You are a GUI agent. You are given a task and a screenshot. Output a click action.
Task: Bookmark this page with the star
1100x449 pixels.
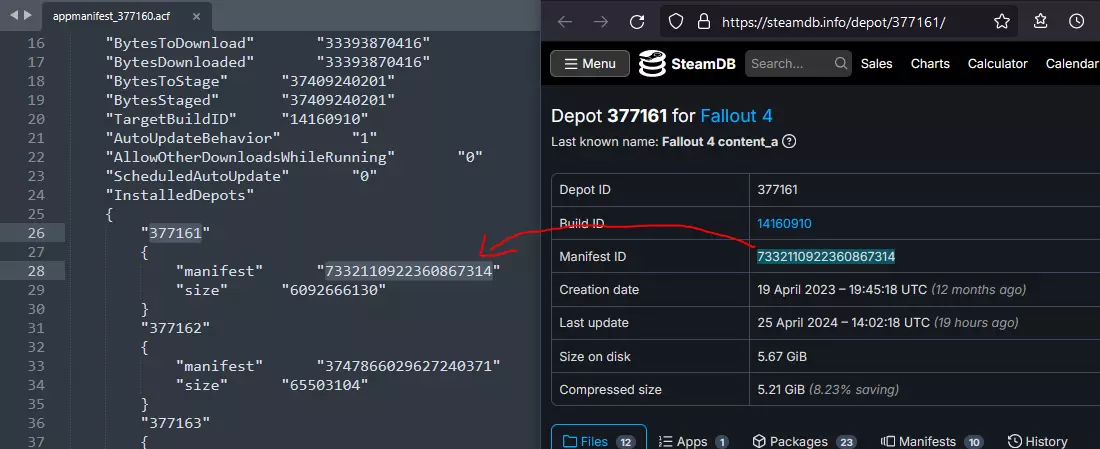click(1002, 21)
